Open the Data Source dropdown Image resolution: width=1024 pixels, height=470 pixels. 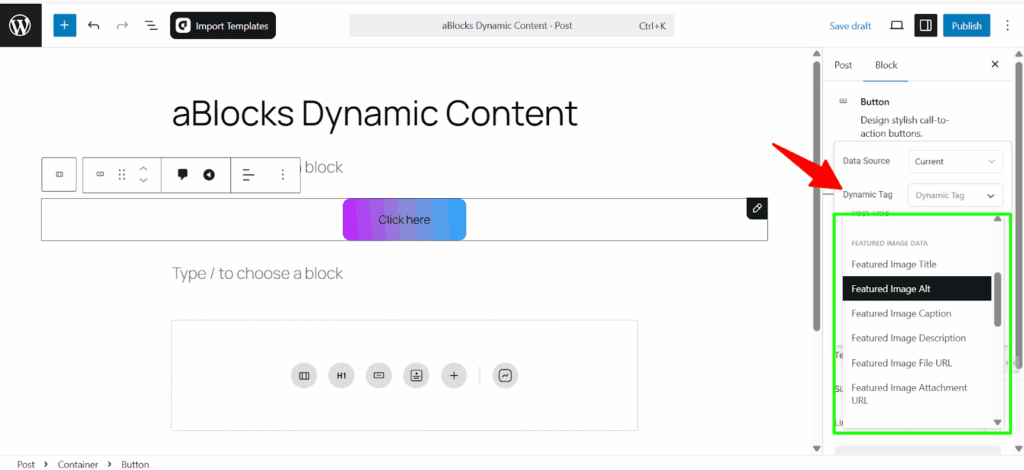955,161
